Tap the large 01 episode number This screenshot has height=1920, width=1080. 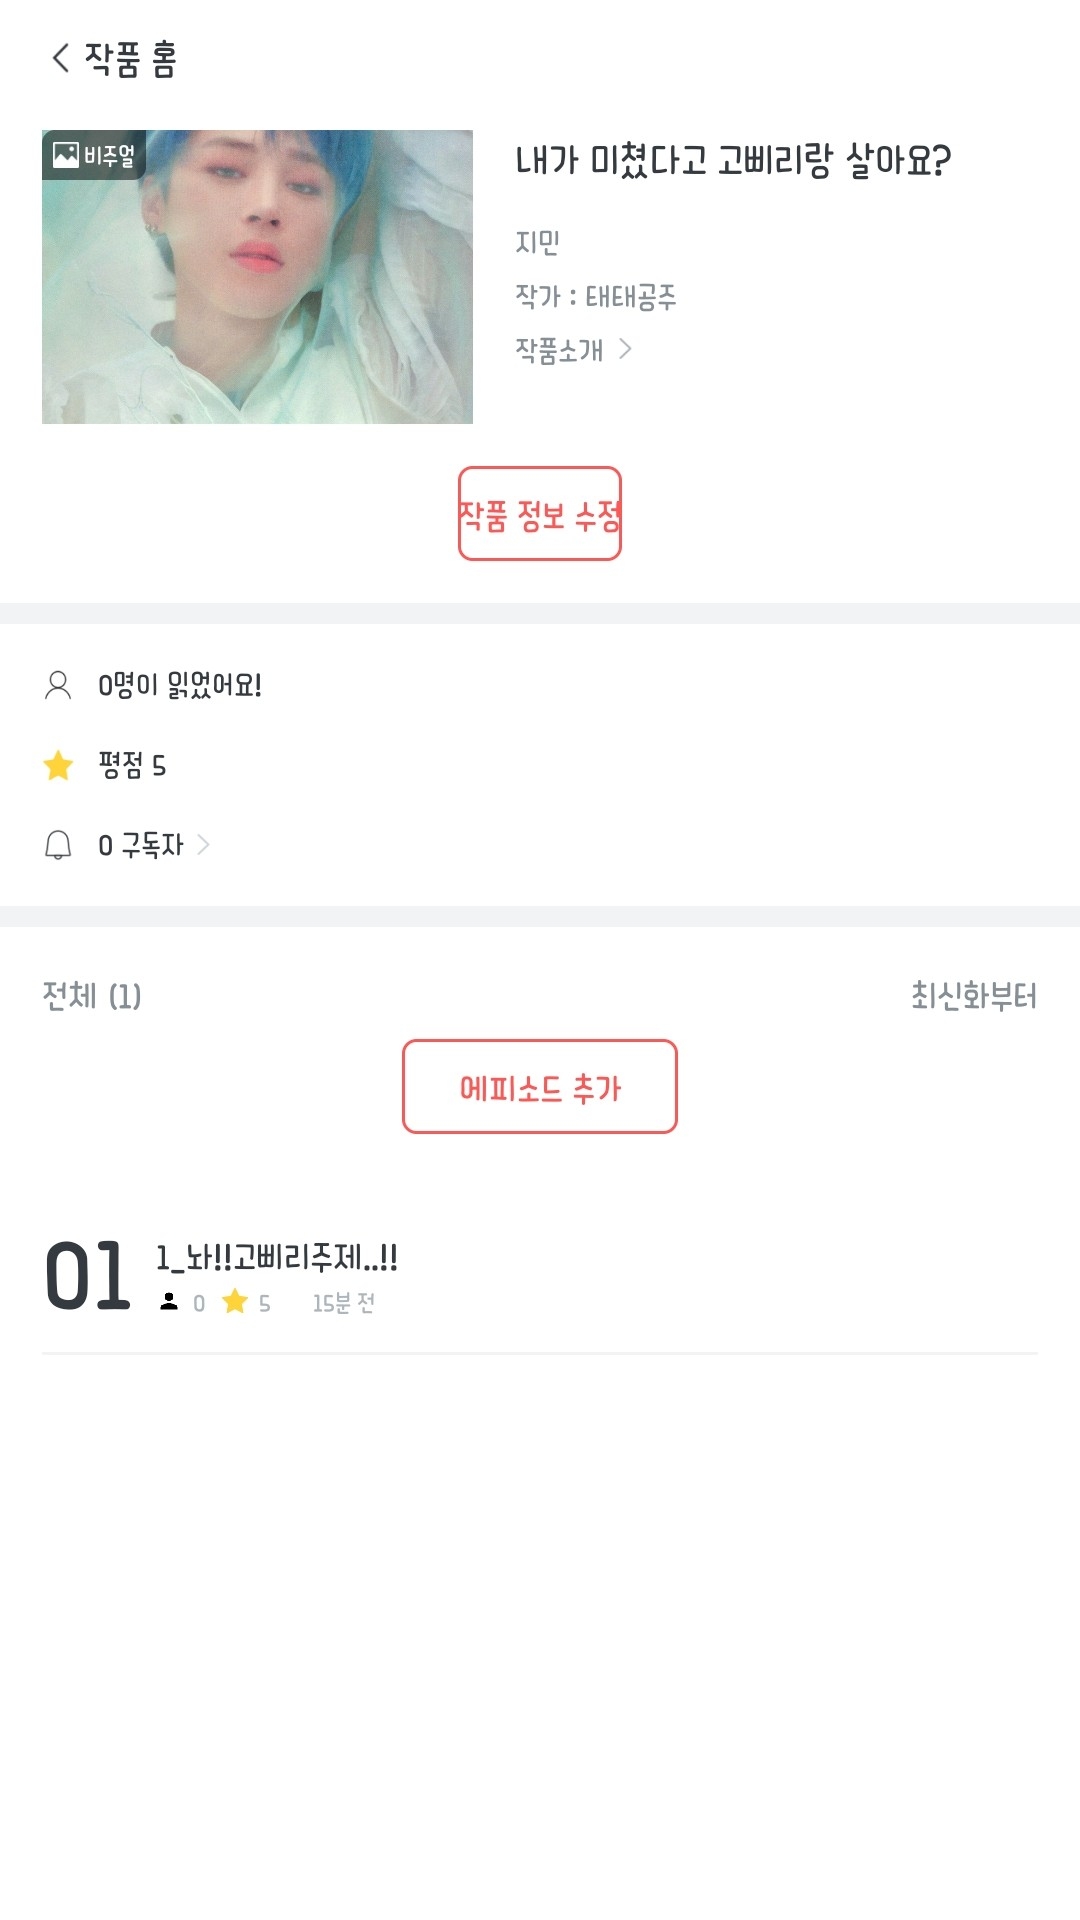88,1276
